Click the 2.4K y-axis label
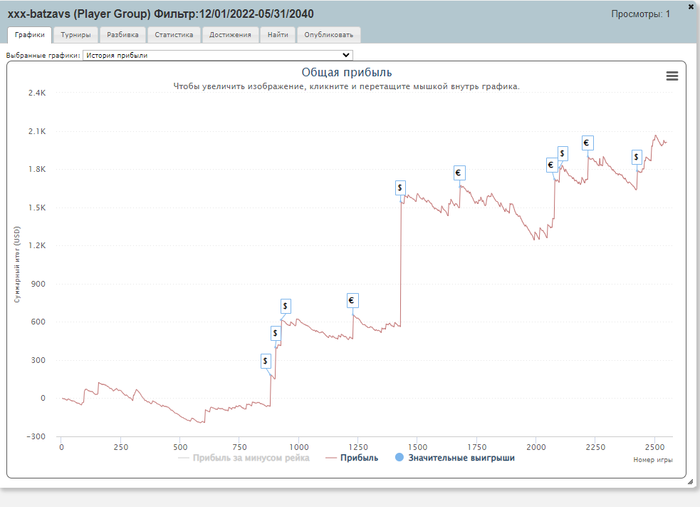Image resolution: width=700 pixels, height=507 pixels. coord(37,93)
